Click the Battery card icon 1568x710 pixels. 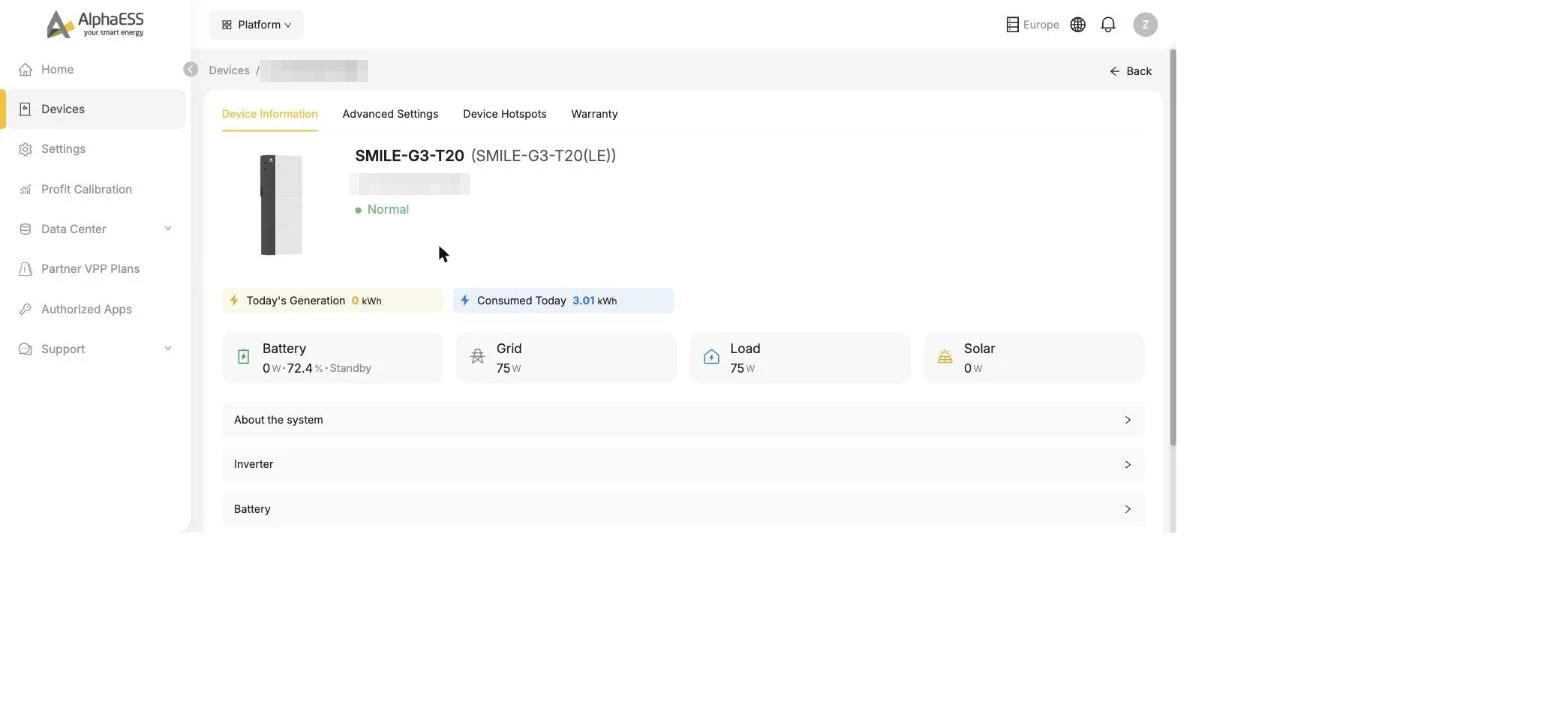243,357
